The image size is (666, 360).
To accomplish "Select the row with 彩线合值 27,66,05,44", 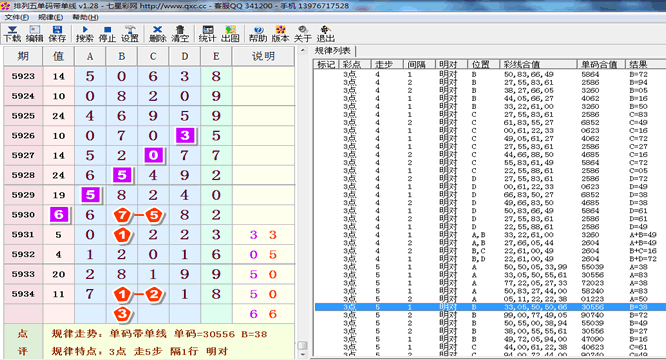I will (490, 243).
